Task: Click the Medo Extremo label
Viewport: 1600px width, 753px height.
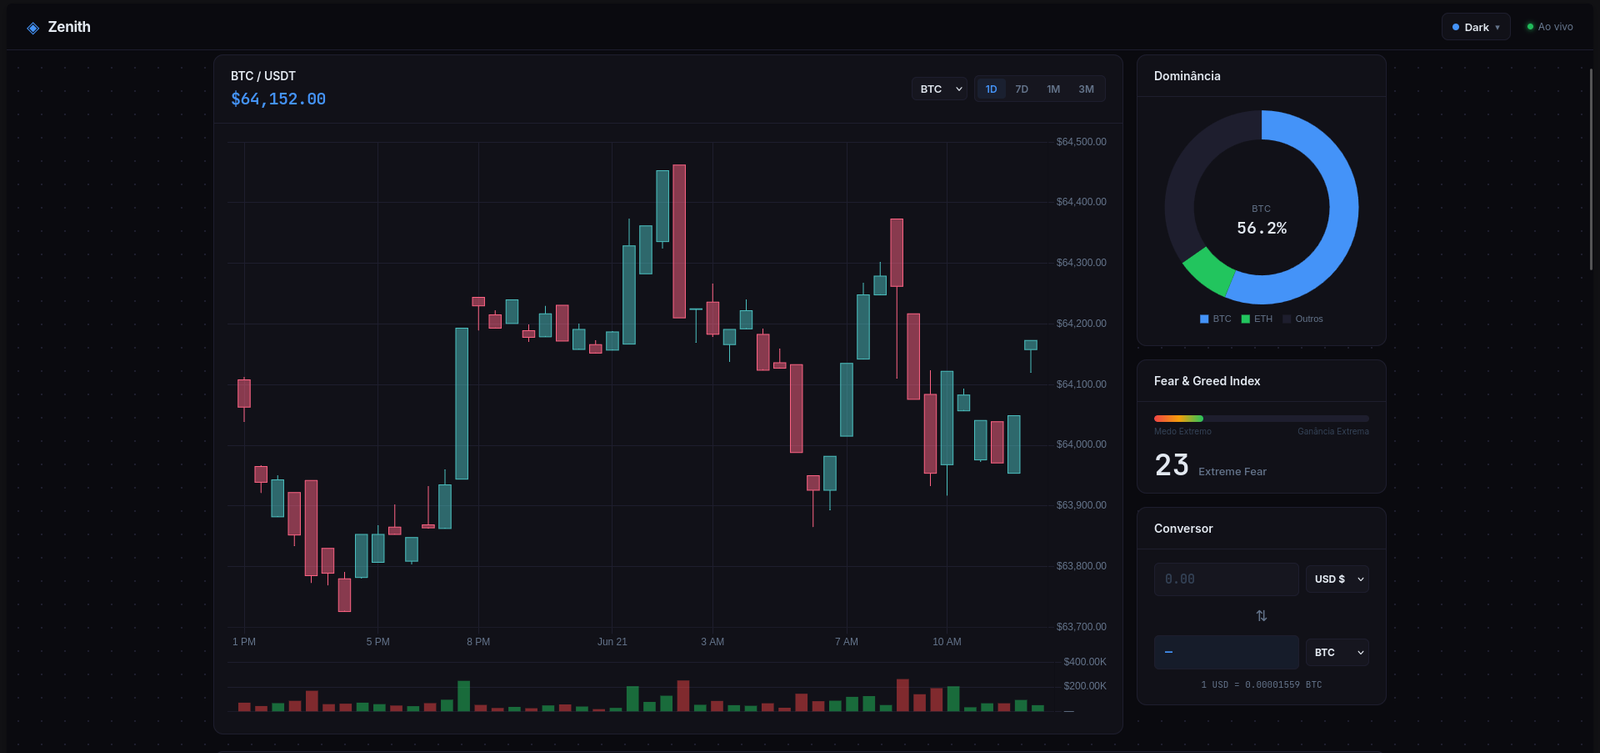Action: click(x=1182, y=432)
